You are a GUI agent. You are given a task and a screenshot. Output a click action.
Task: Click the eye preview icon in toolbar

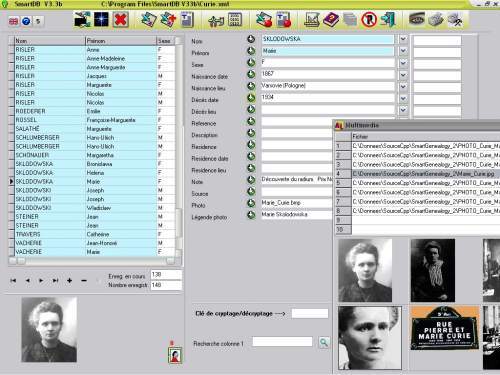click(x=417, y=19)
